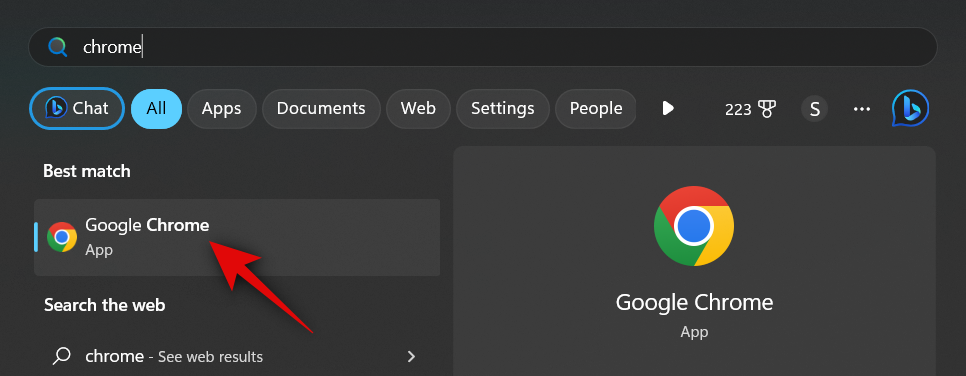Select the All filter tab
This screenshot has height=376, width=966.
click(156, 108)
